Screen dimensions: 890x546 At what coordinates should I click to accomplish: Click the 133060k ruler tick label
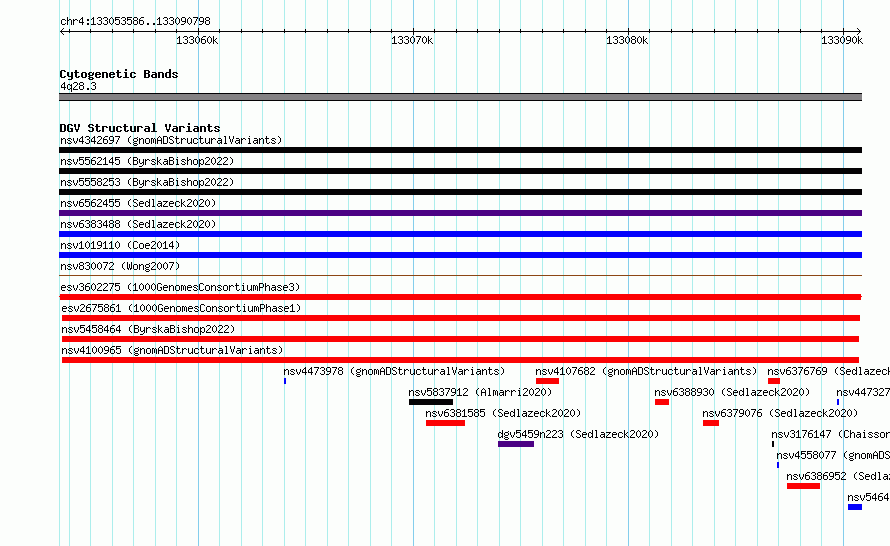[197, 40]
